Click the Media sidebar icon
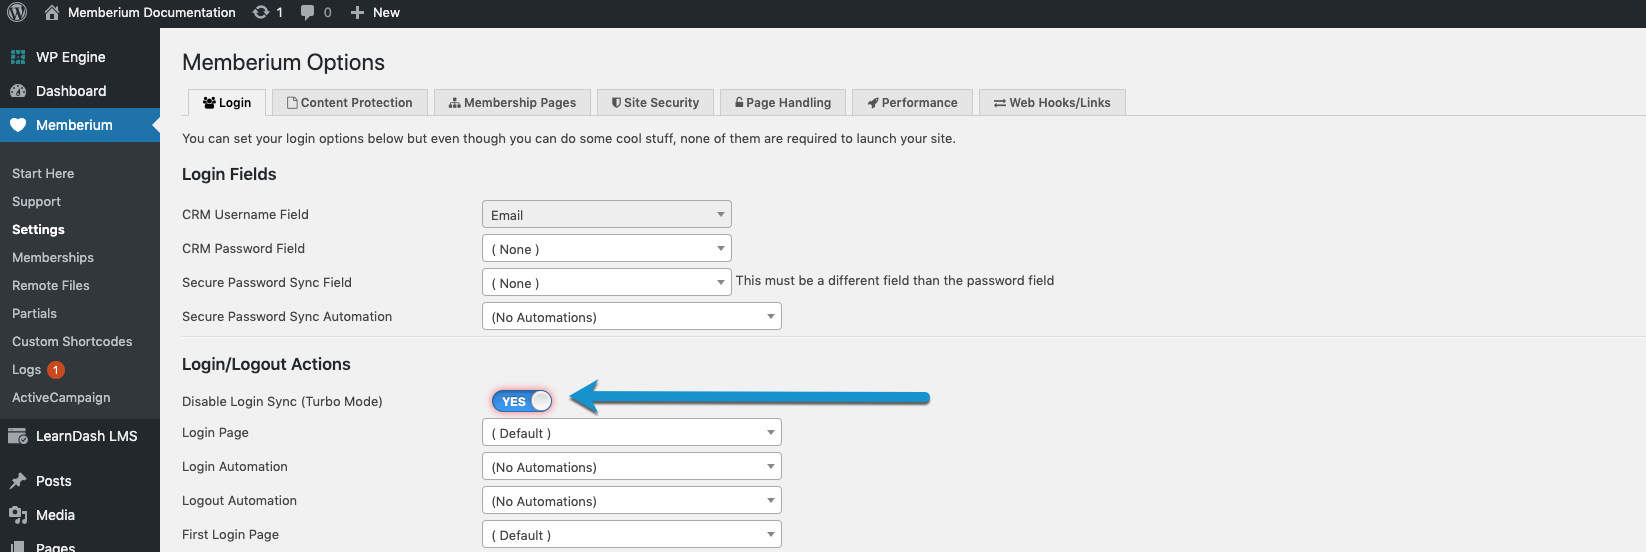The image size is (1646, 552). 18,515
